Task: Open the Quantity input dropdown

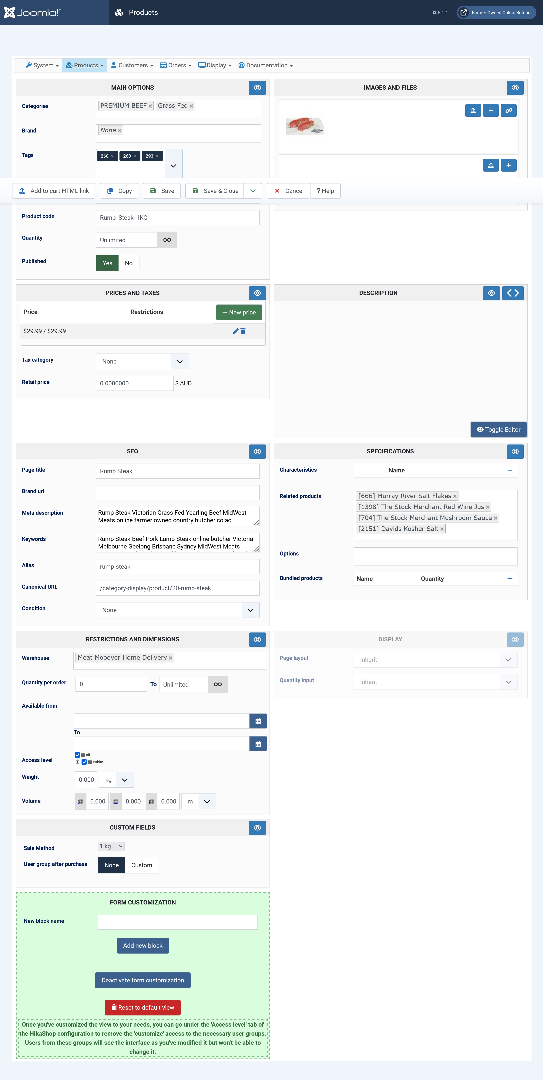Action: coord(435,681)
